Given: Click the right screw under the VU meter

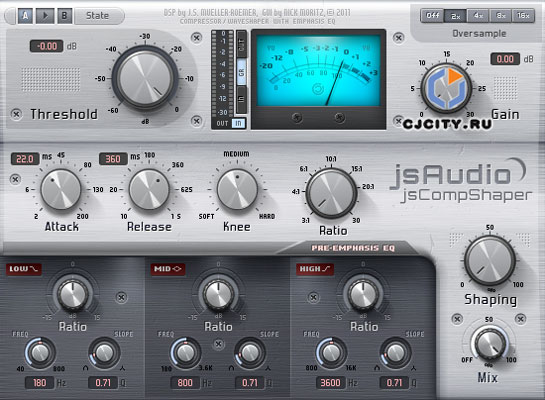Looking at the screenshot, I should (340, 118).
